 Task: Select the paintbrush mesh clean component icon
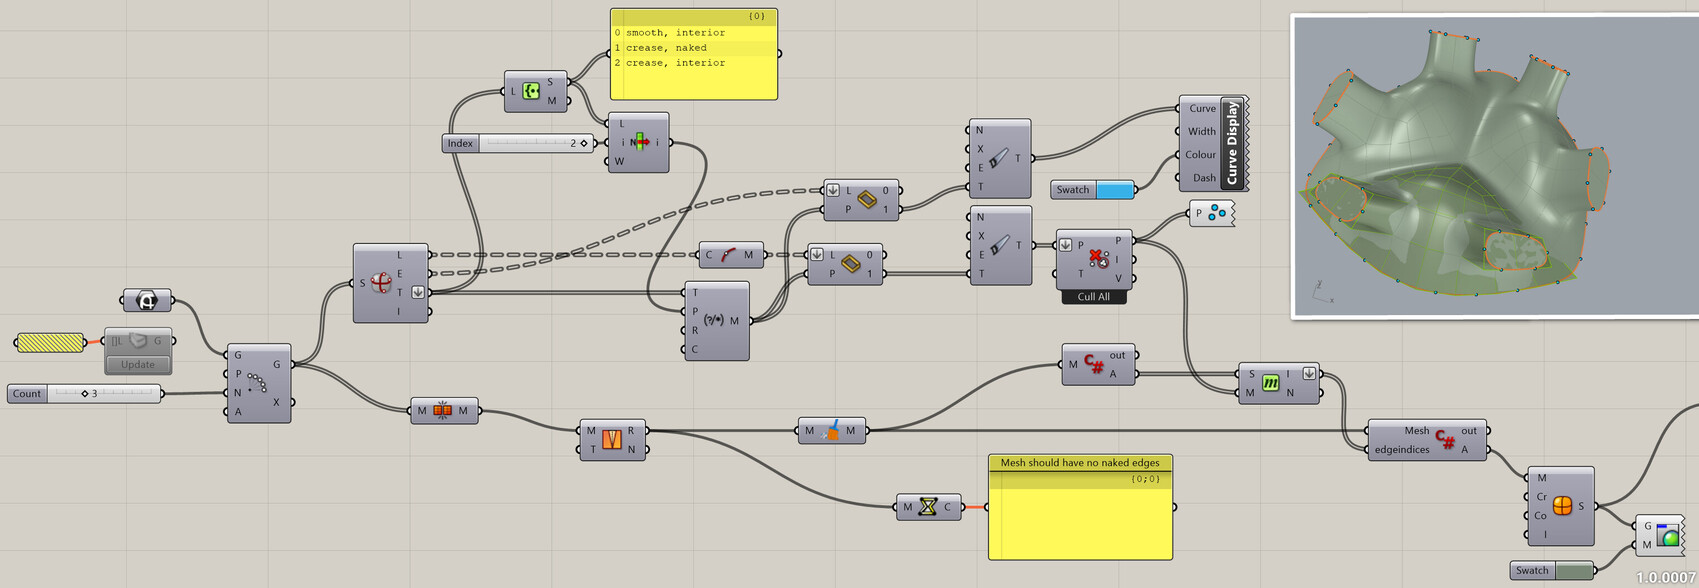click(x=830, y=431)
